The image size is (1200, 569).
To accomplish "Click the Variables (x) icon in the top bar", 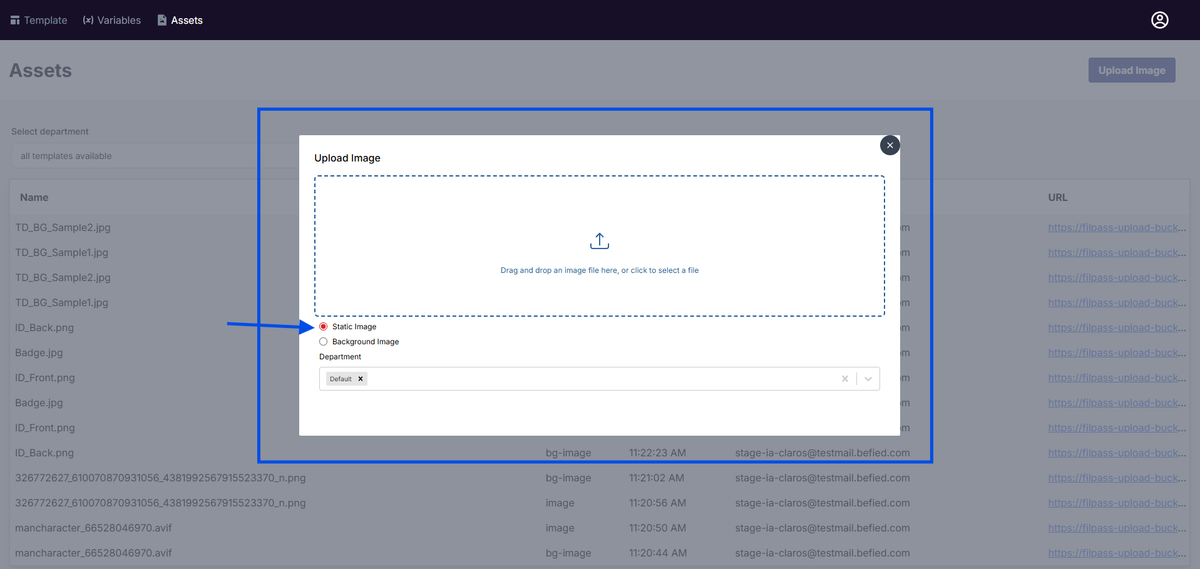I will (88, 20).
